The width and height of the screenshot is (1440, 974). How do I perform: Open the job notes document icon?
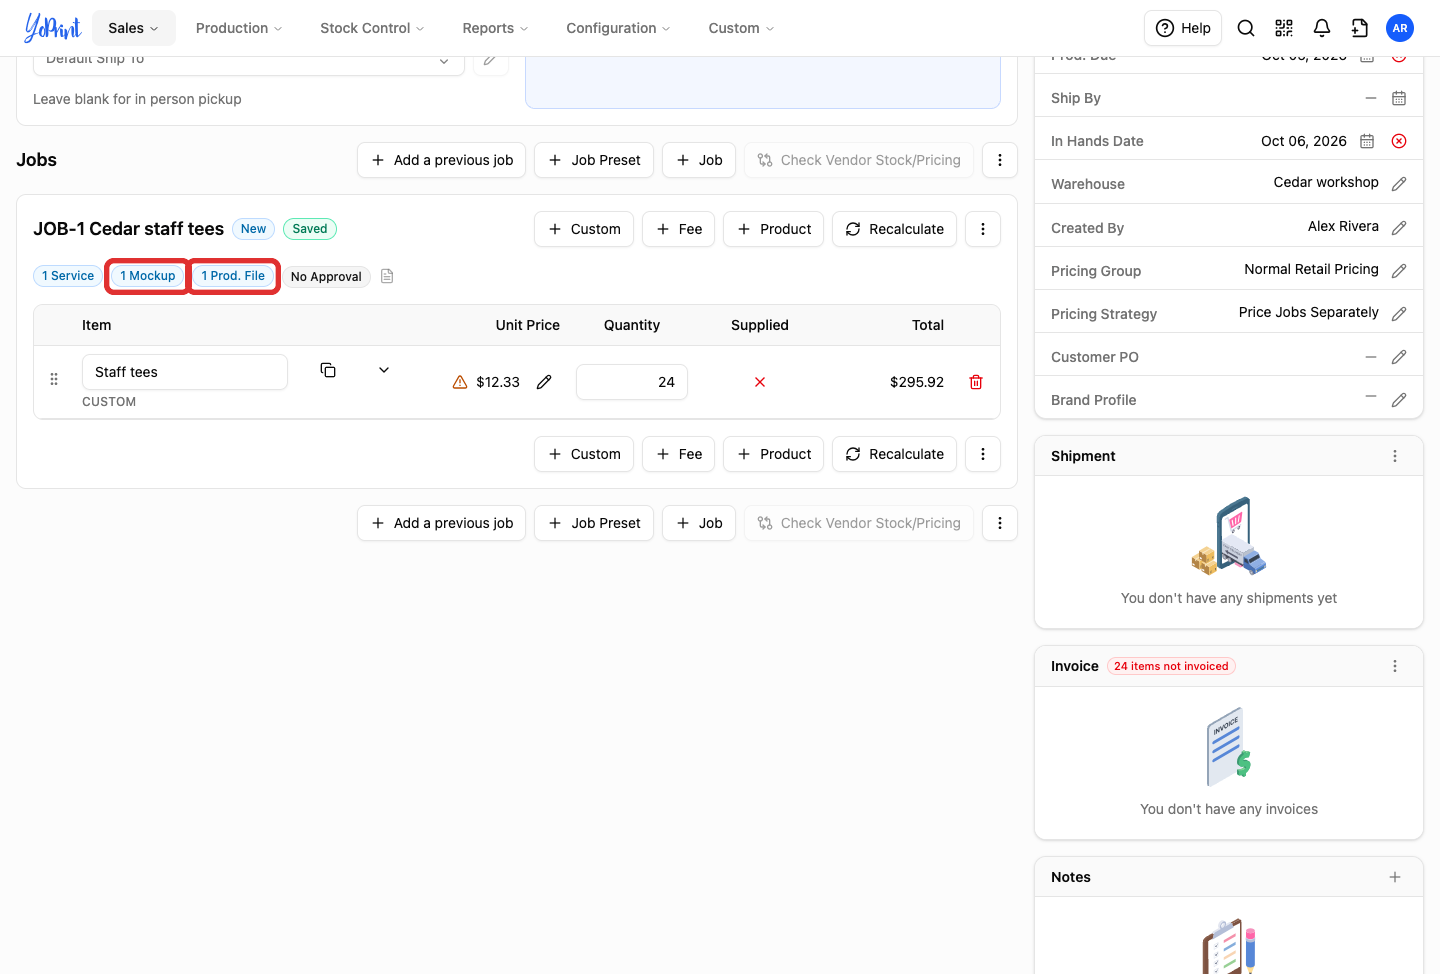387,276
